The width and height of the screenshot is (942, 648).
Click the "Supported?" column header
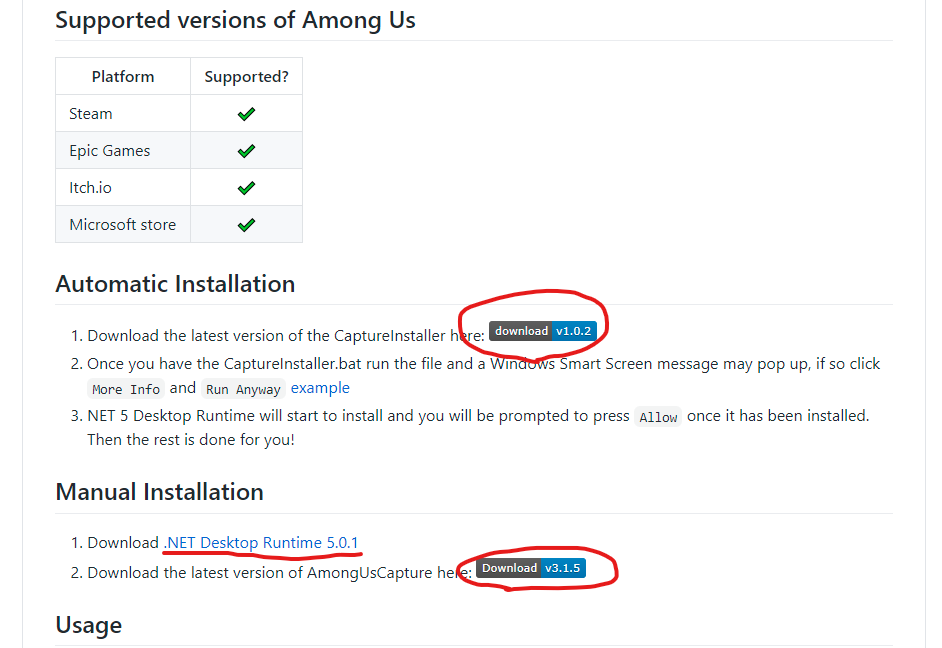tap(246, 77)
